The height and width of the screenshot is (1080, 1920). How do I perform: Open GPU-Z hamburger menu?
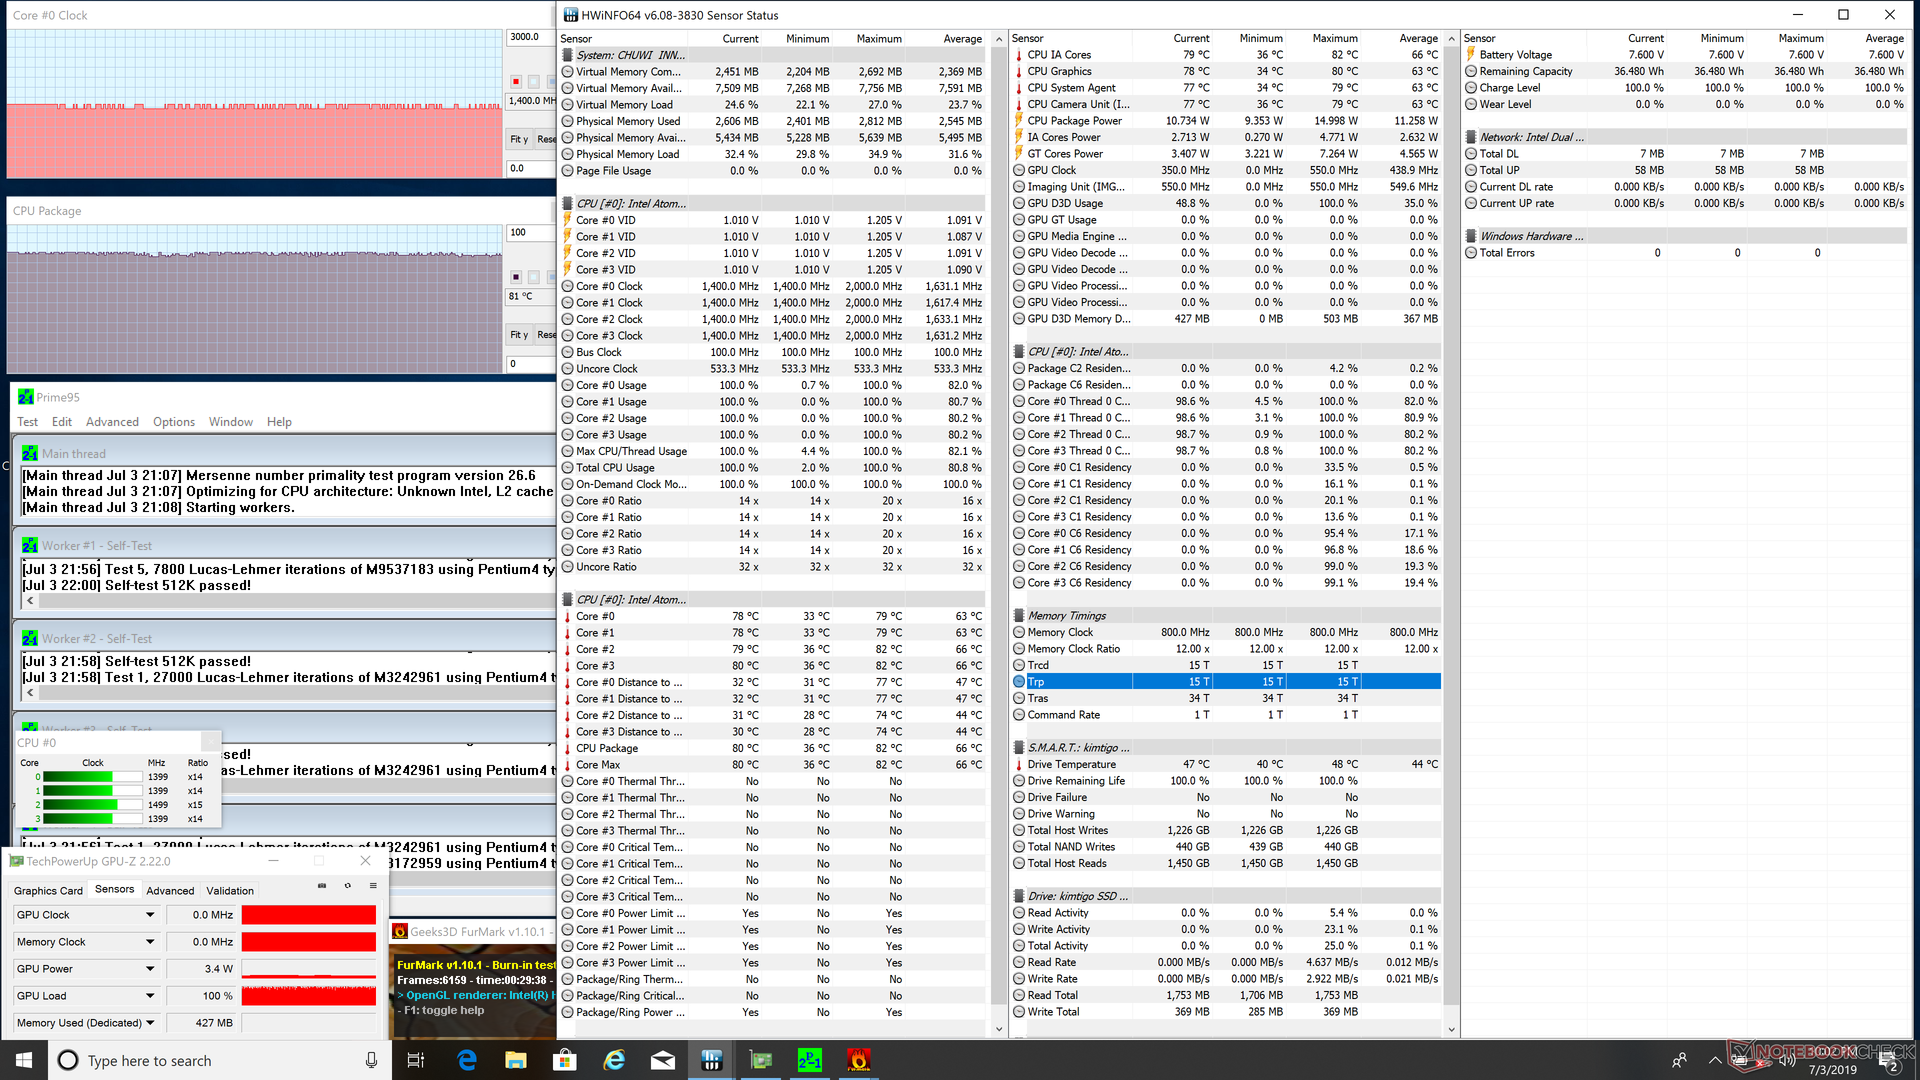[x=373, y=885]
